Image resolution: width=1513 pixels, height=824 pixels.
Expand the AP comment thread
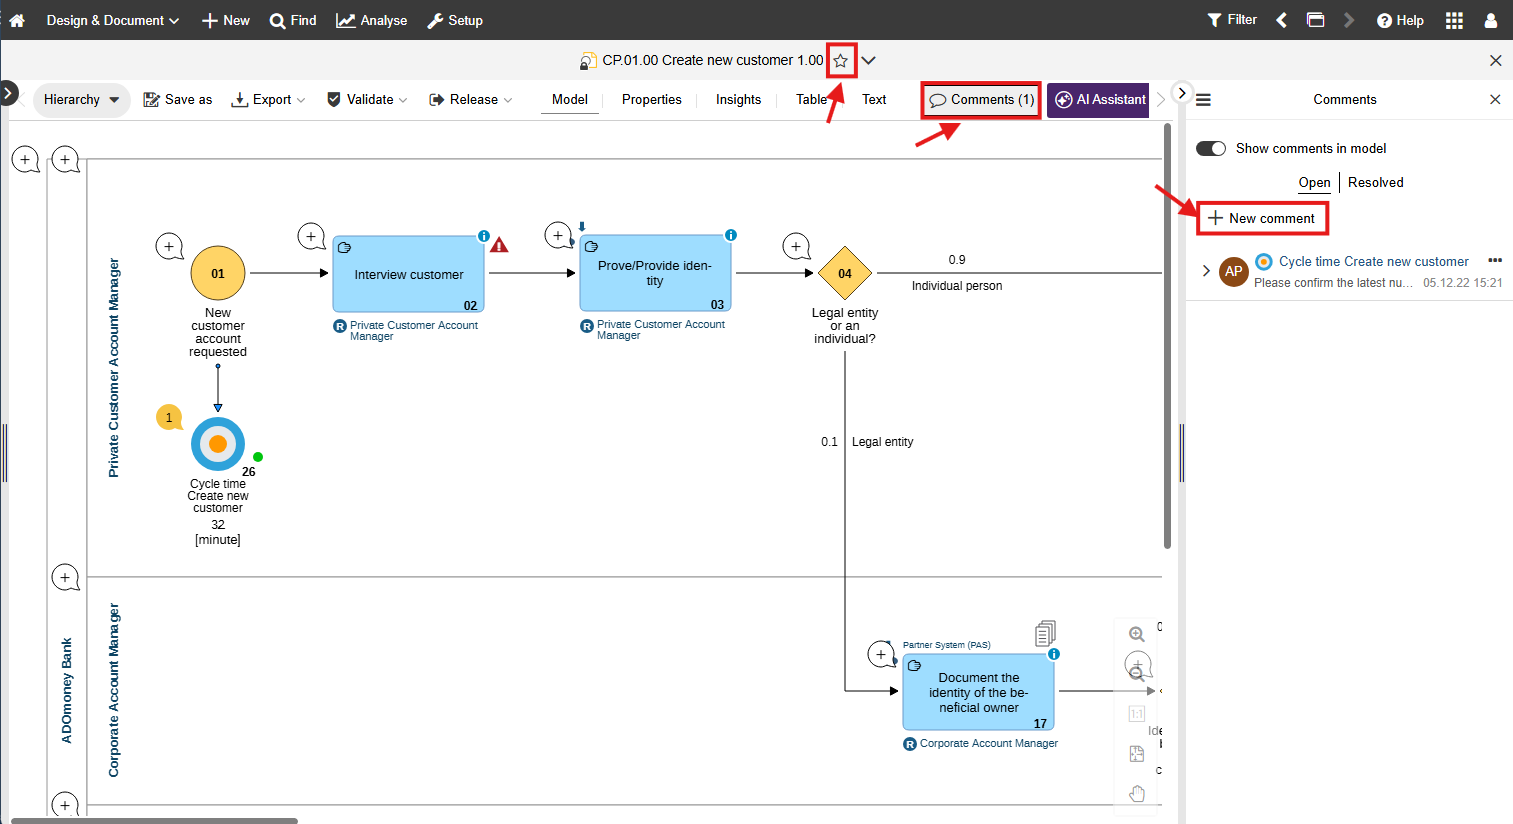1207,268
